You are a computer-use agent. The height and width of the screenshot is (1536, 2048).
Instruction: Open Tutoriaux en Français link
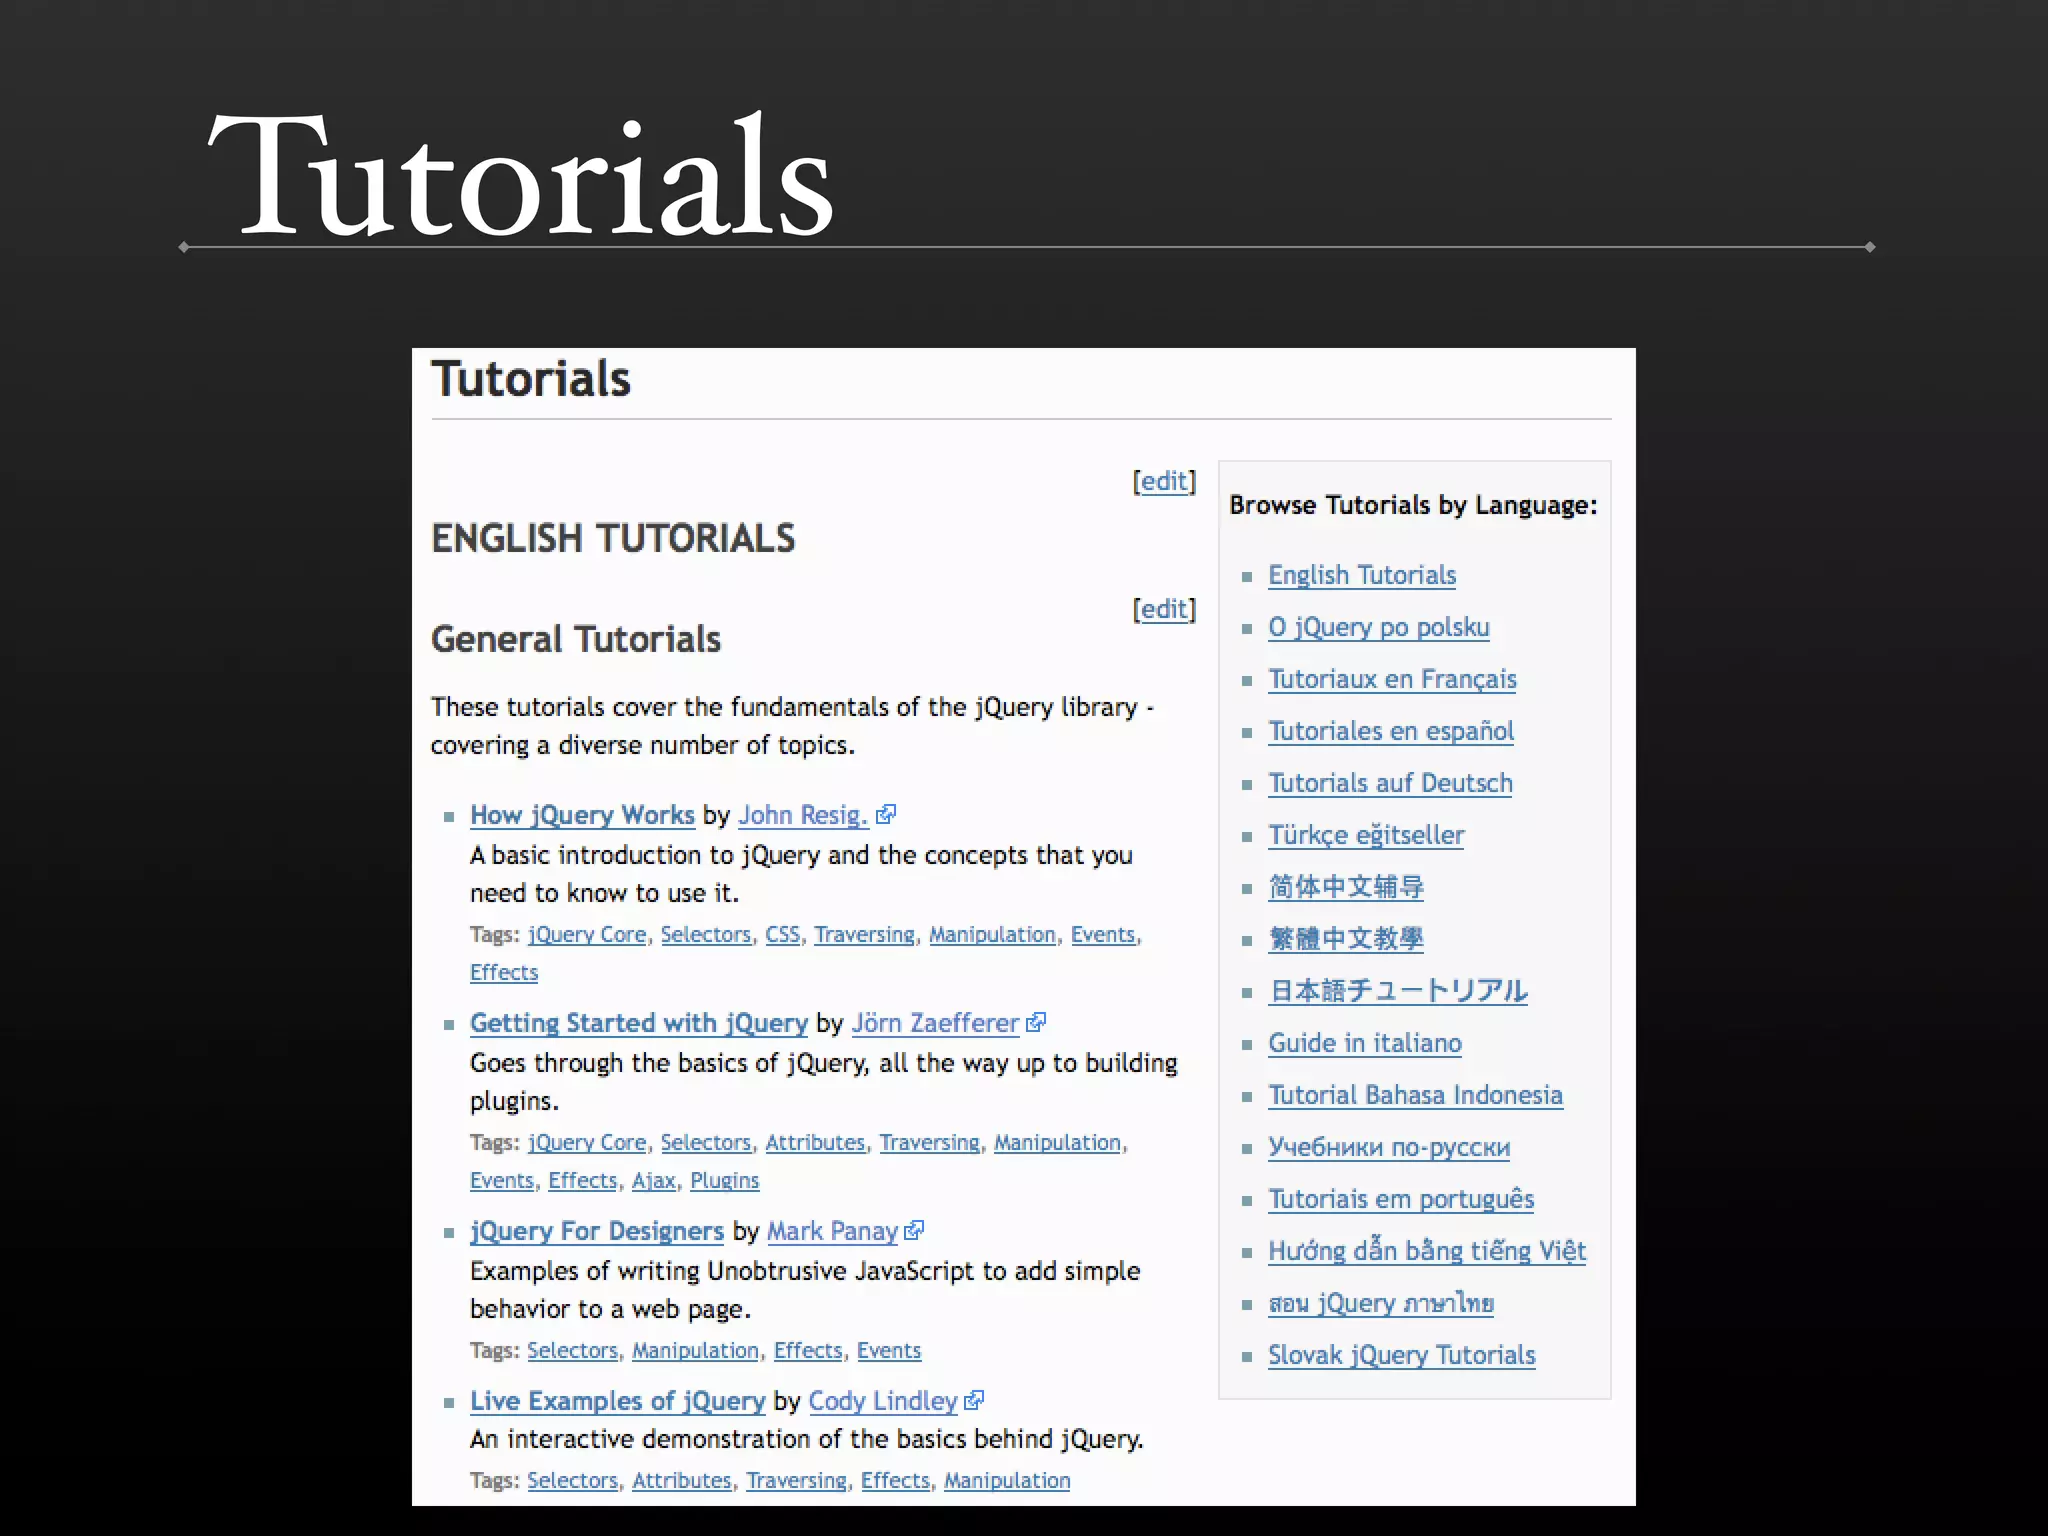(1392, 680)
